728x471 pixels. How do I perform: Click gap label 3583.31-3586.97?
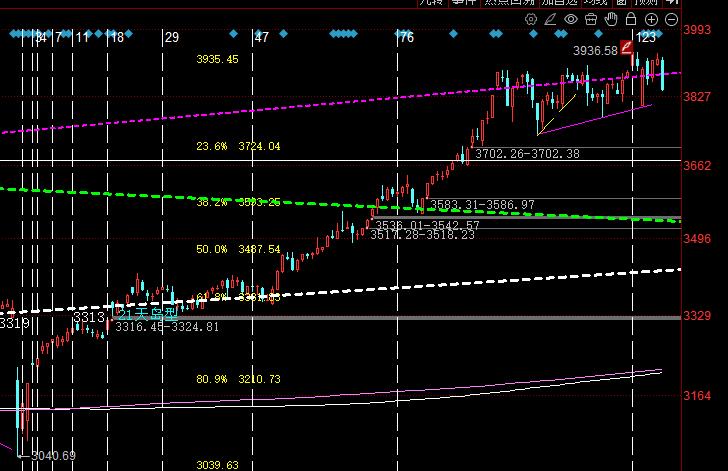pos(482,204)
